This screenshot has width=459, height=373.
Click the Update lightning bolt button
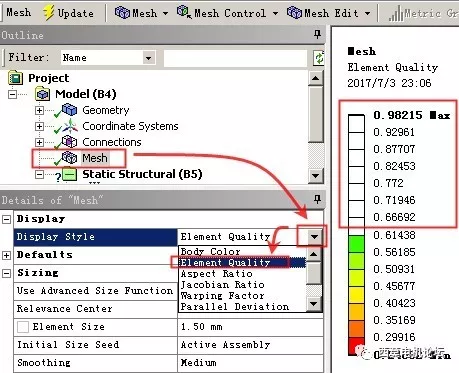pyautogui.click(x=68, y=13)
